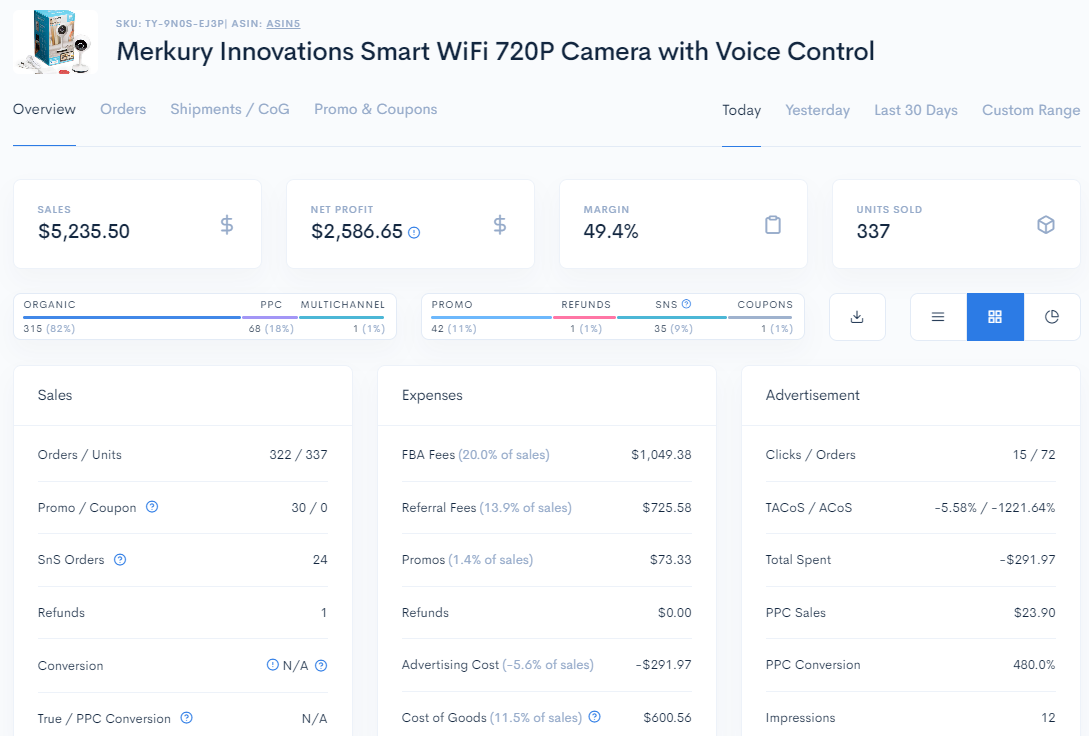
Task: Click the Sales value $5,235.50
Action: click(84, 231)
